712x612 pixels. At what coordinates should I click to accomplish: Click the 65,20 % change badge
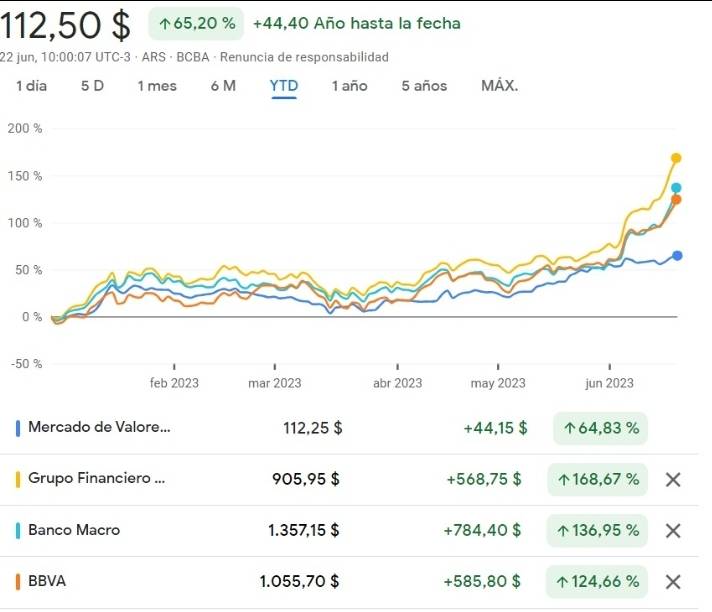(196, 23)
